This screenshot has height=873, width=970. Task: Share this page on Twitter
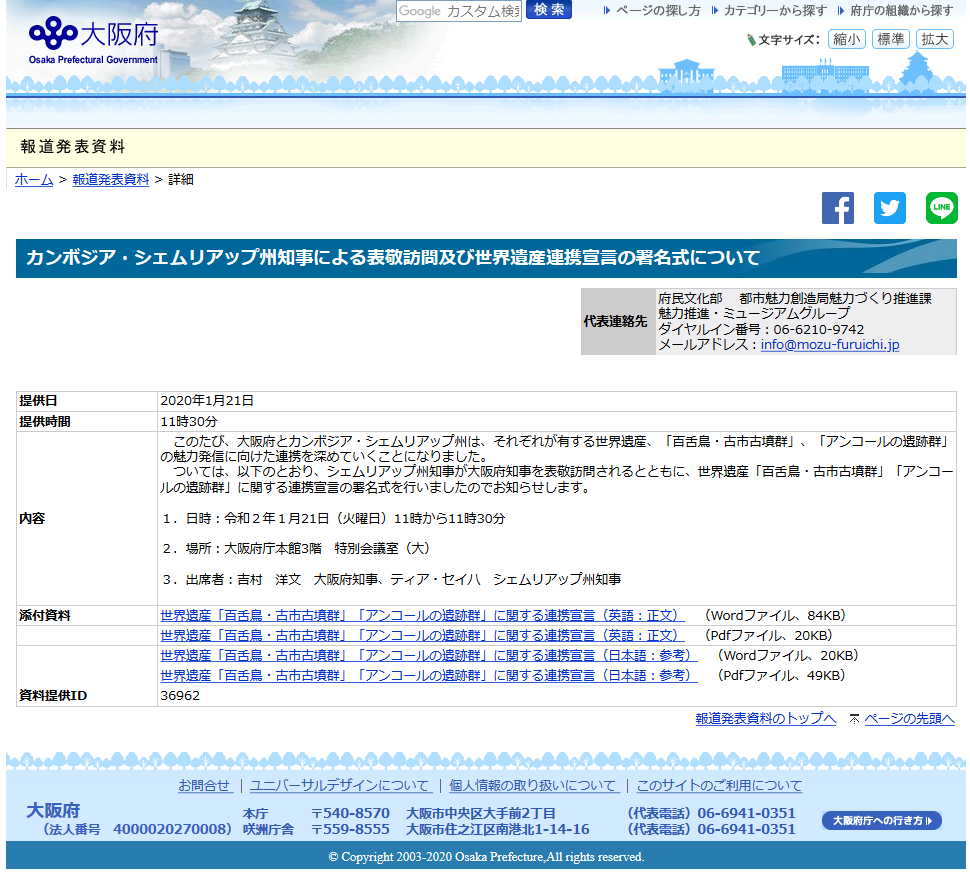(889, 208)
